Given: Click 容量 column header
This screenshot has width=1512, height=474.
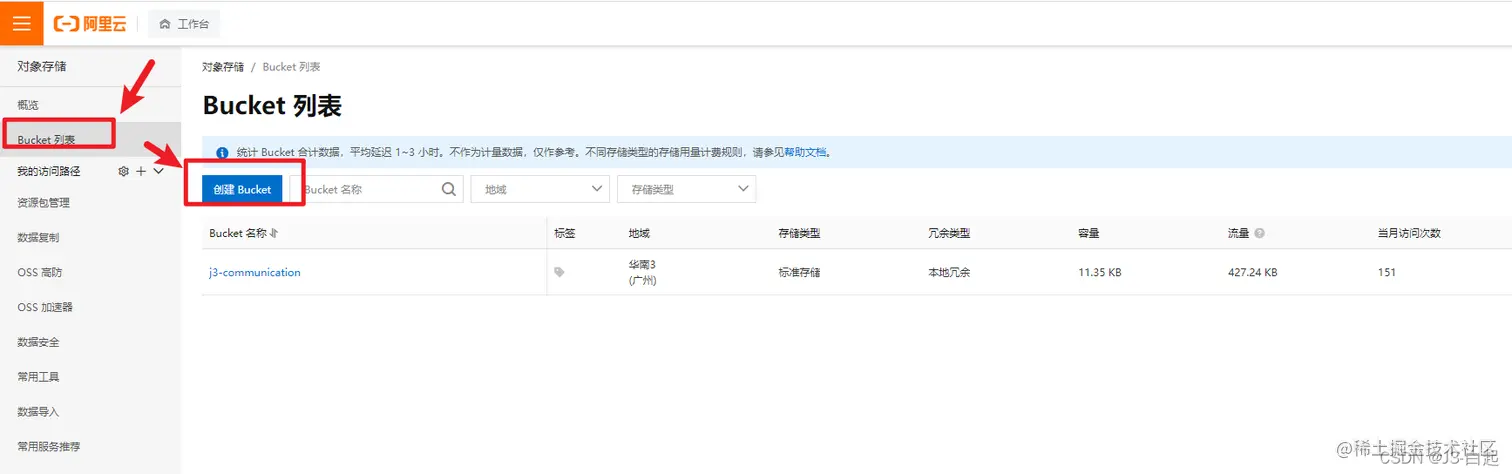Looking at the screenshot, I should click(1089, 233).
